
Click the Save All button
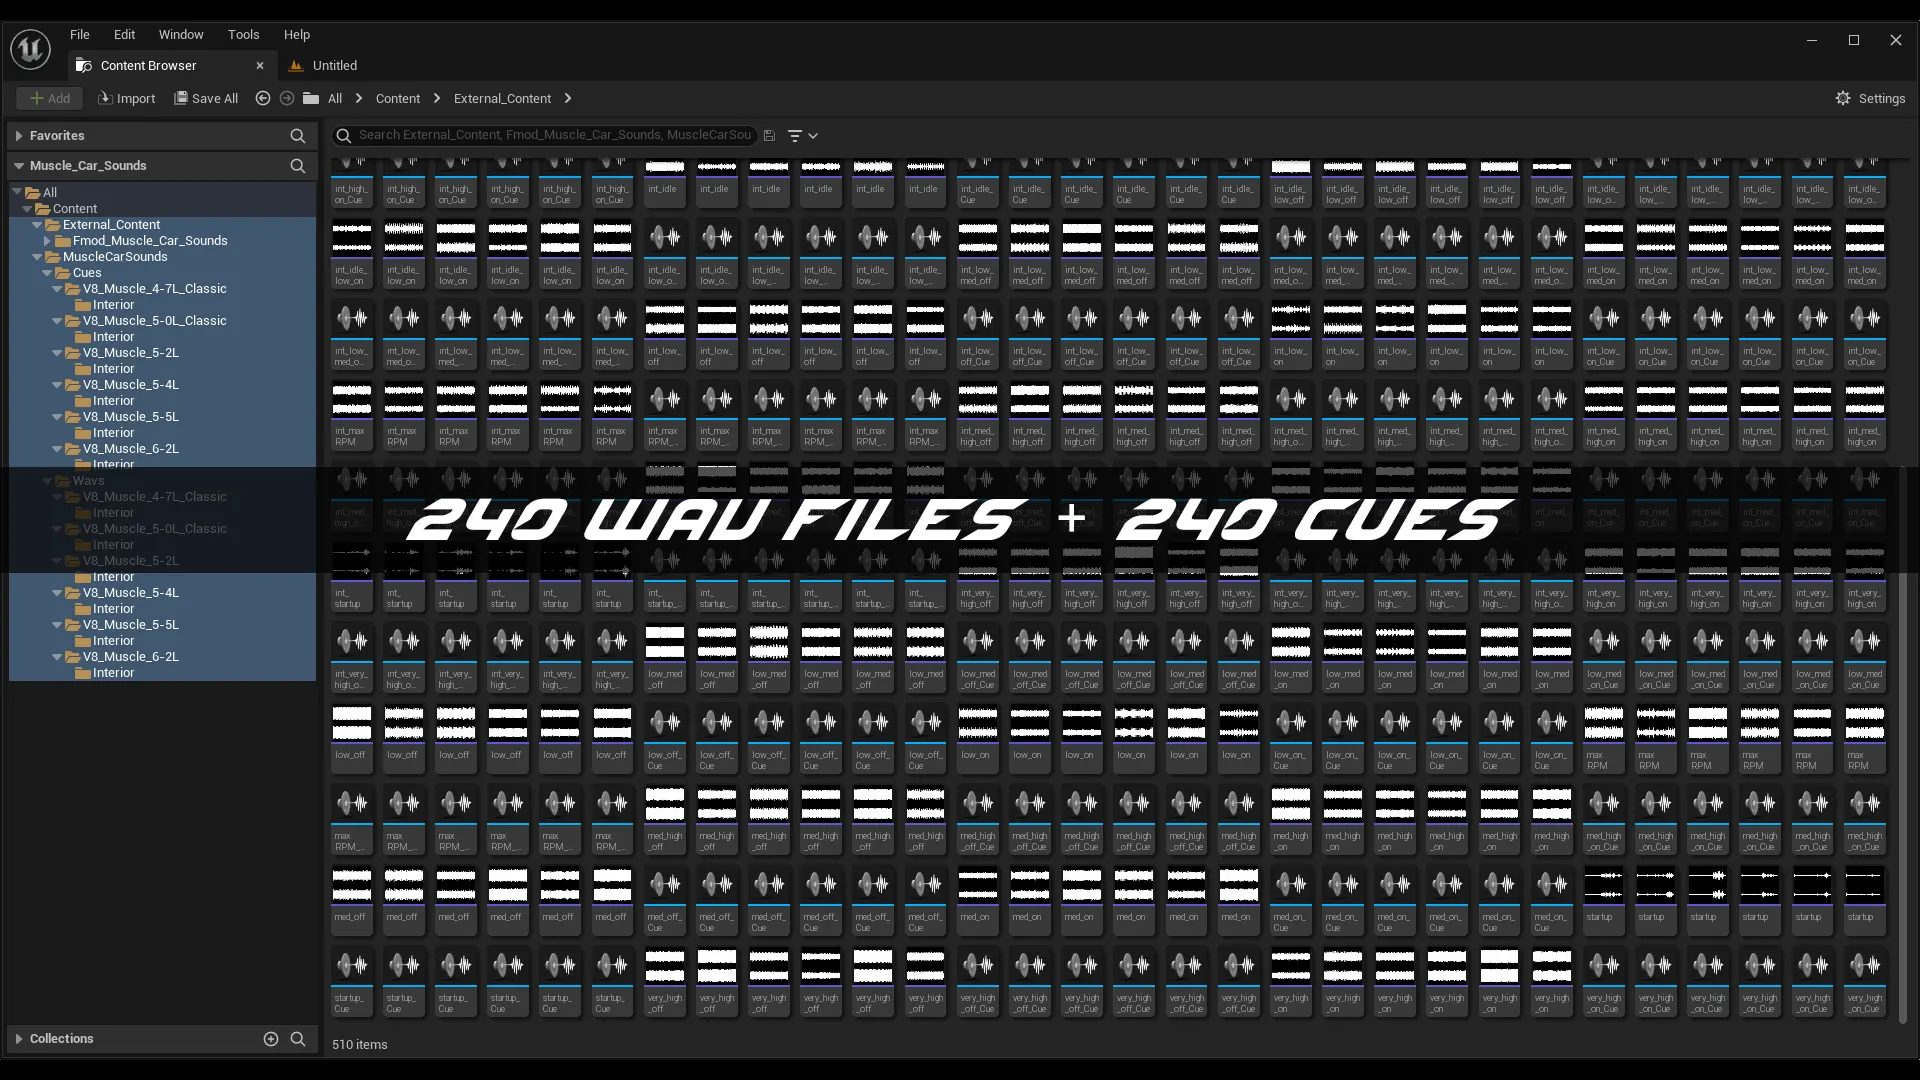206,98
